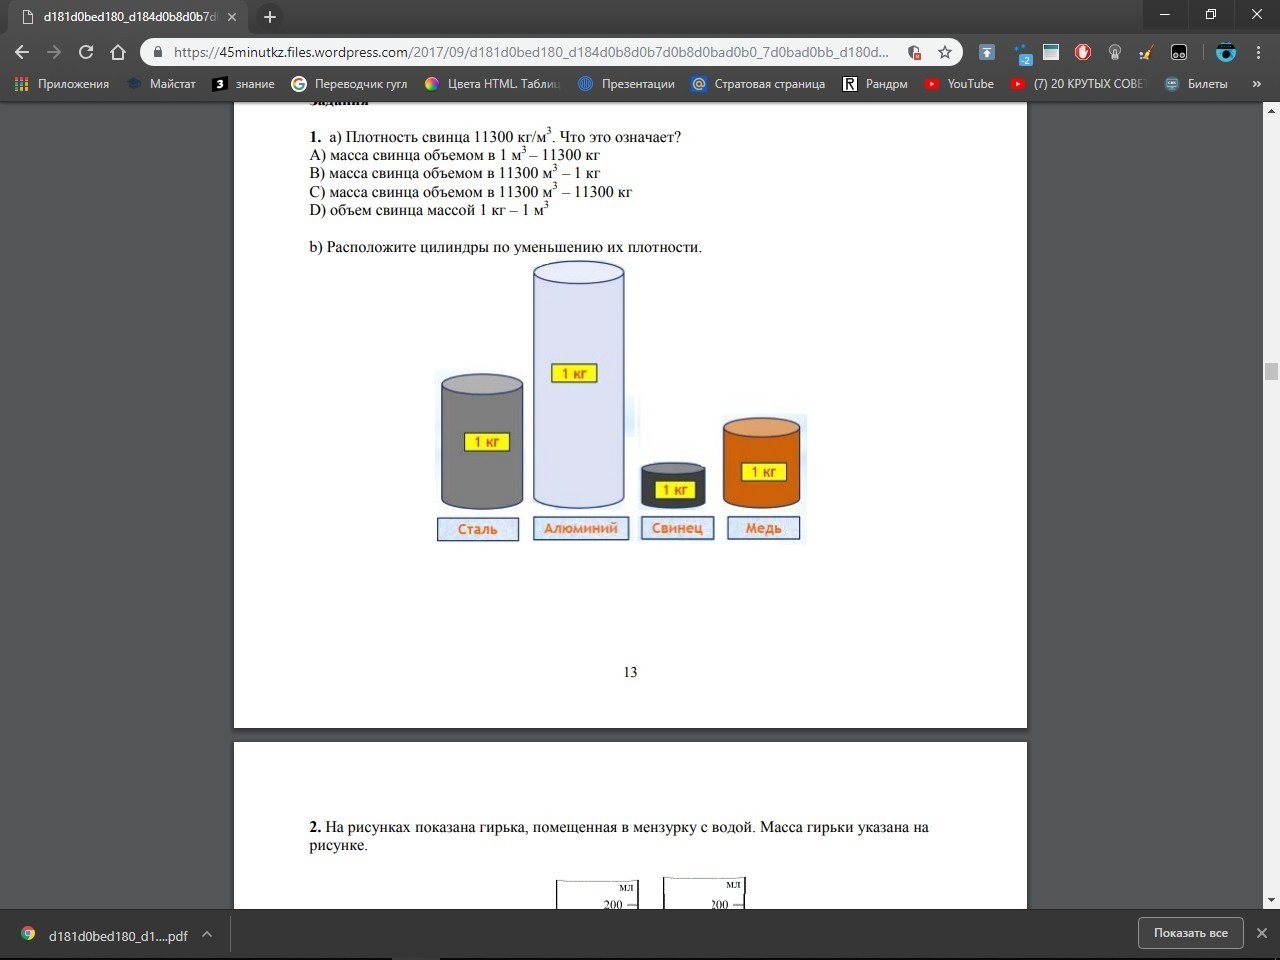Open the Майстат bookmark
Screen dimensions: 1280x960
pyautogui.click(x=161, y=84)
